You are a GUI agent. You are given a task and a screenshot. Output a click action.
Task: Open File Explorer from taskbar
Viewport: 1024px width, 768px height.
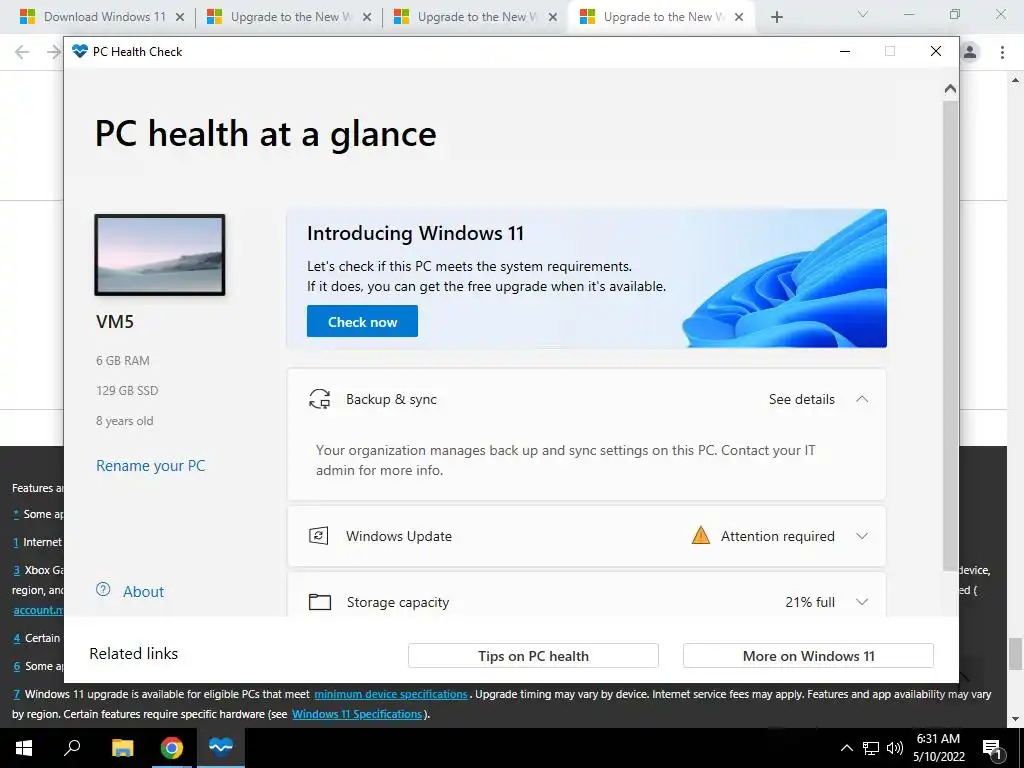(122, 748)
